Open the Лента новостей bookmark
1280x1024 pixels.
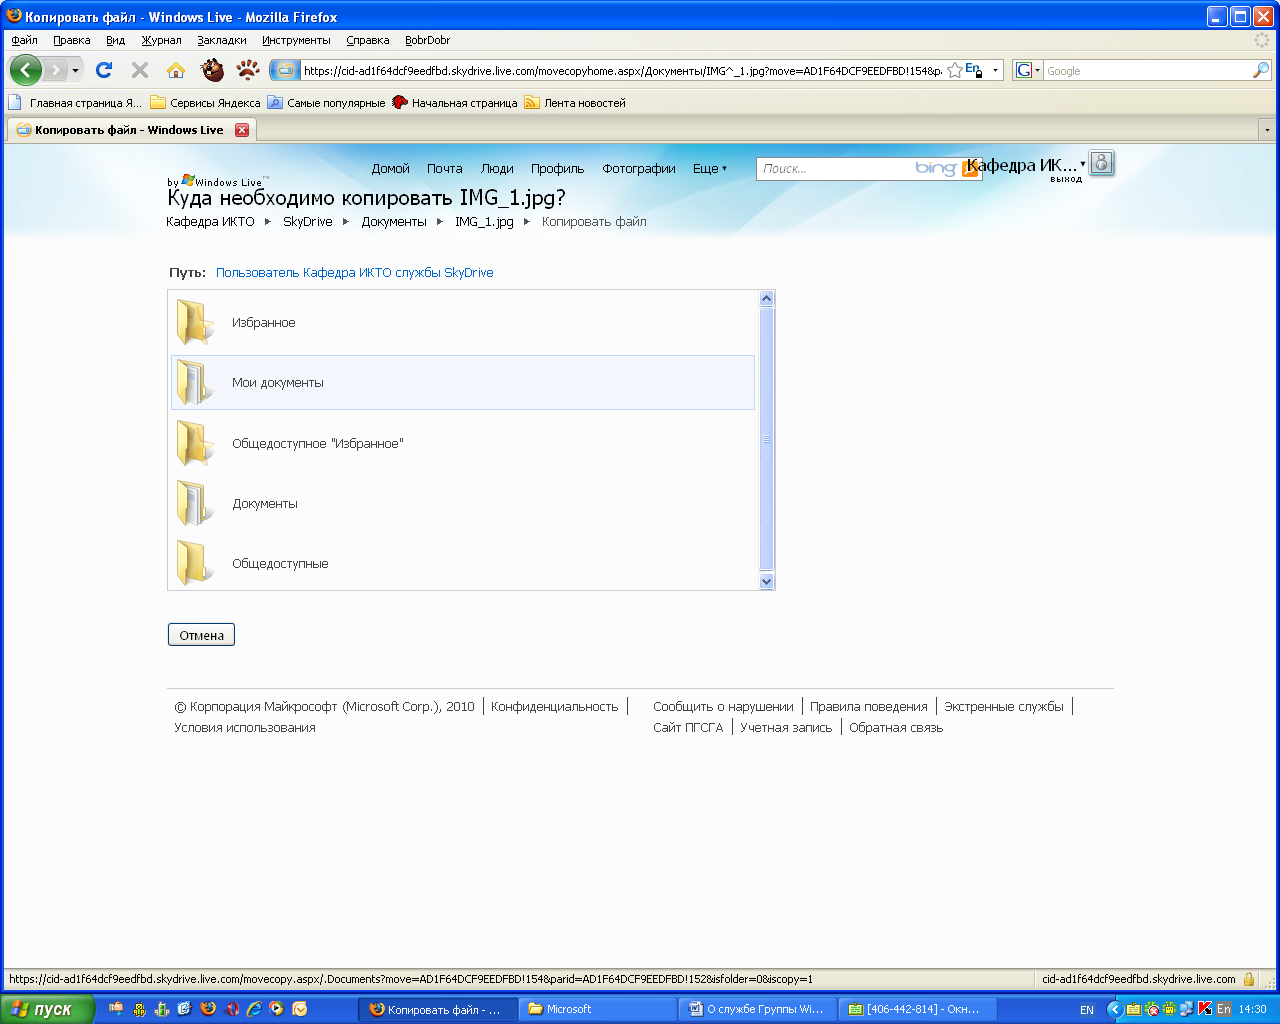pos(575,103)
